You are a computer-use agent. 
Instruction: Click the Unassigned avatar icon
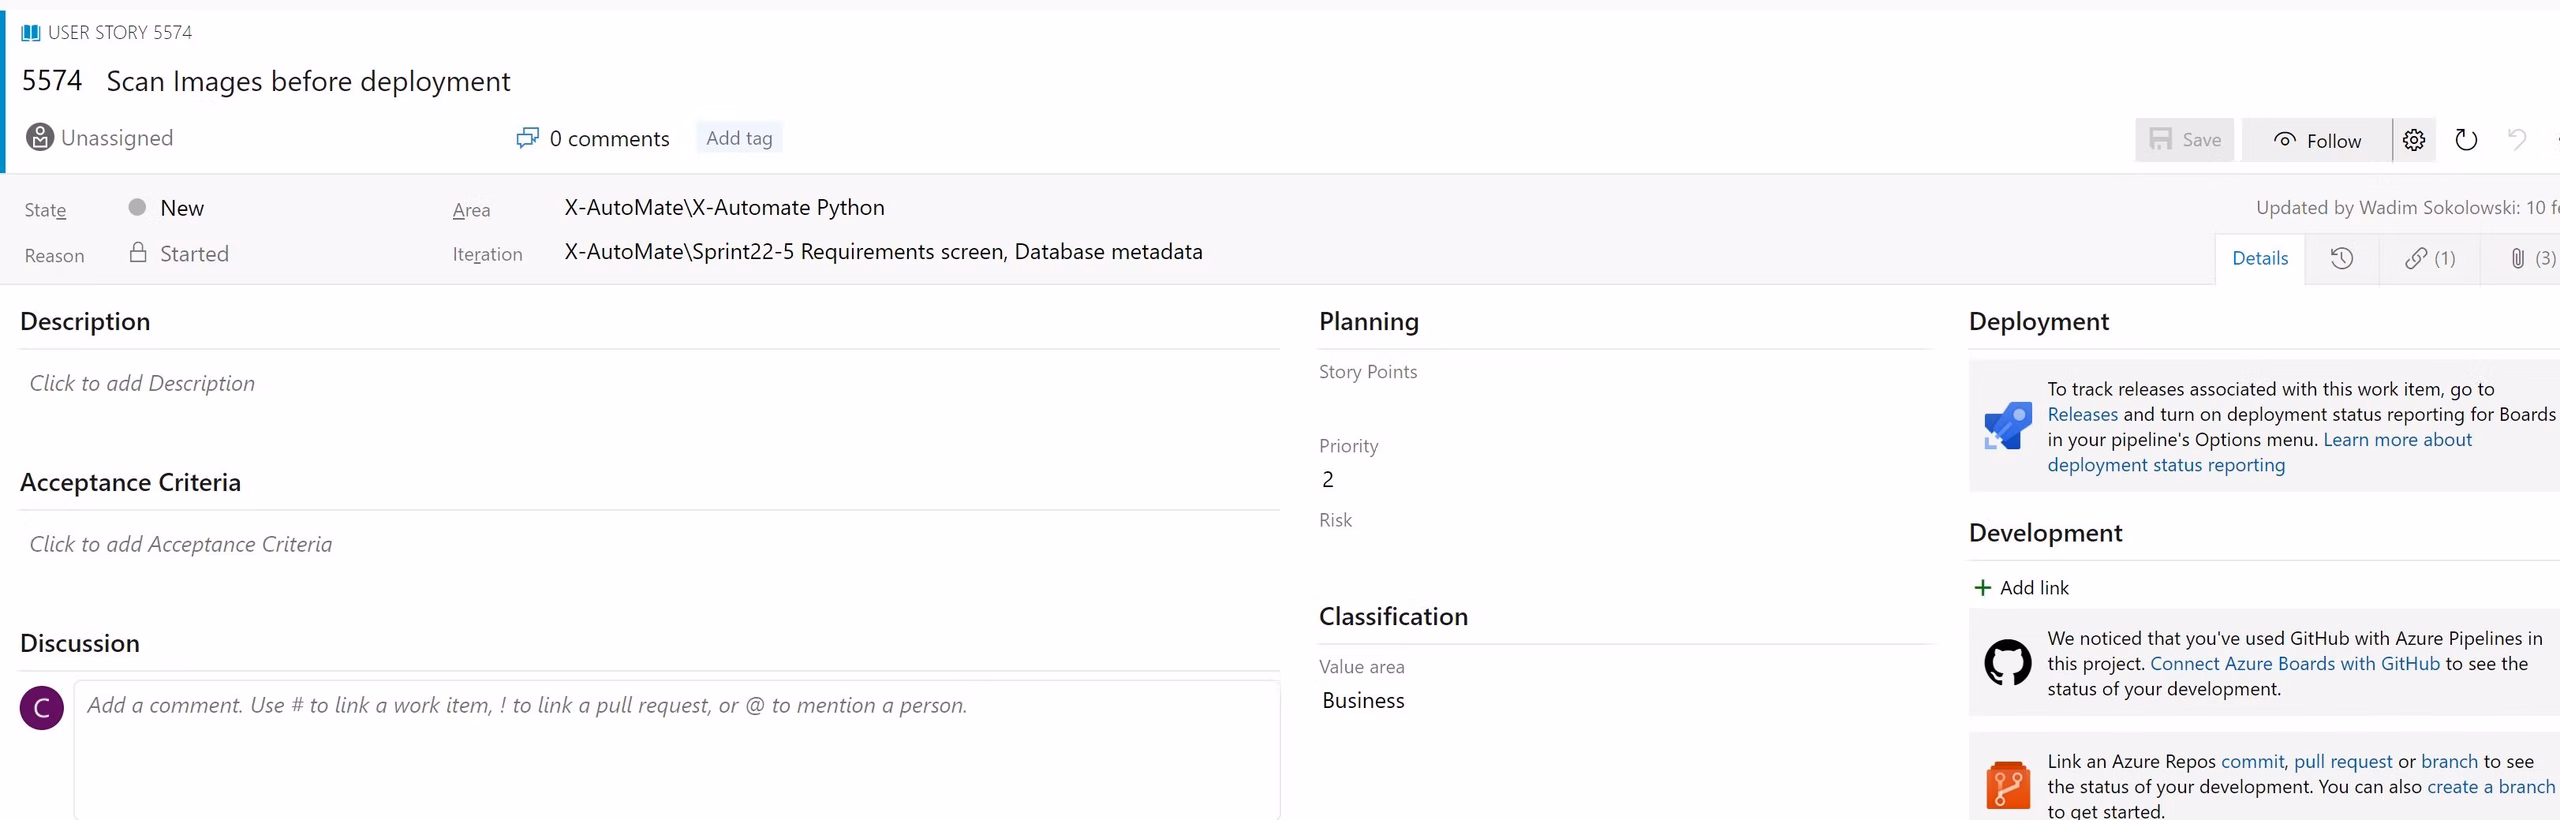[40, 137]
